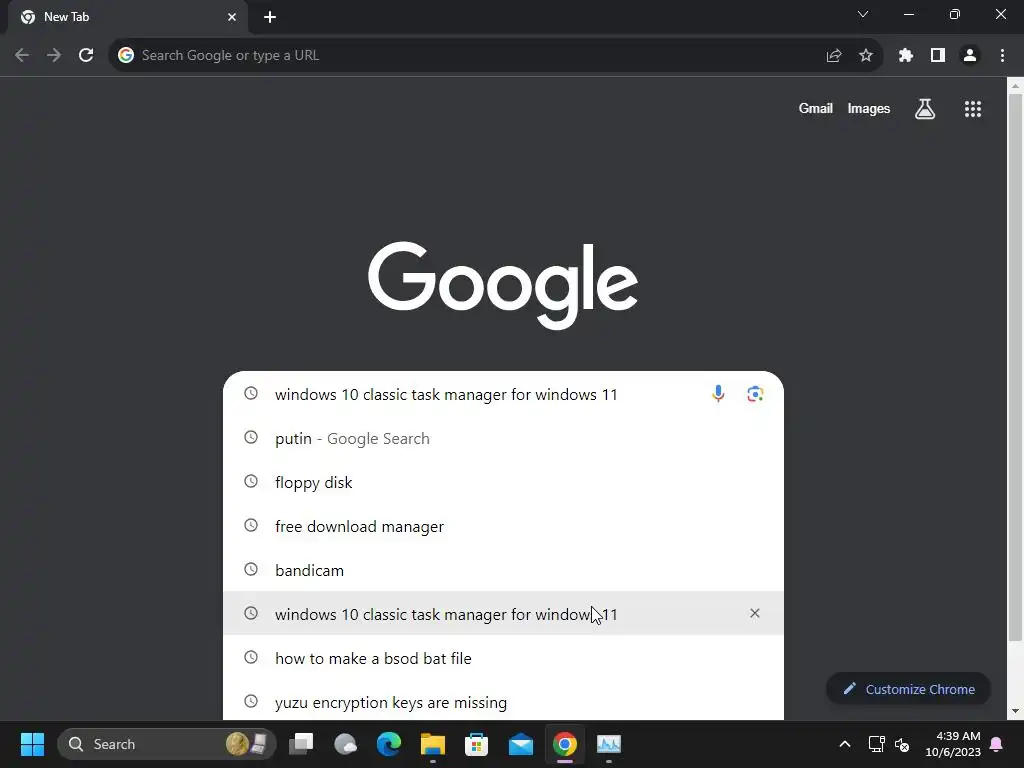Open the Chrome profile avatar
Viewport: 1024px width, 768px height.
[970, 56]
